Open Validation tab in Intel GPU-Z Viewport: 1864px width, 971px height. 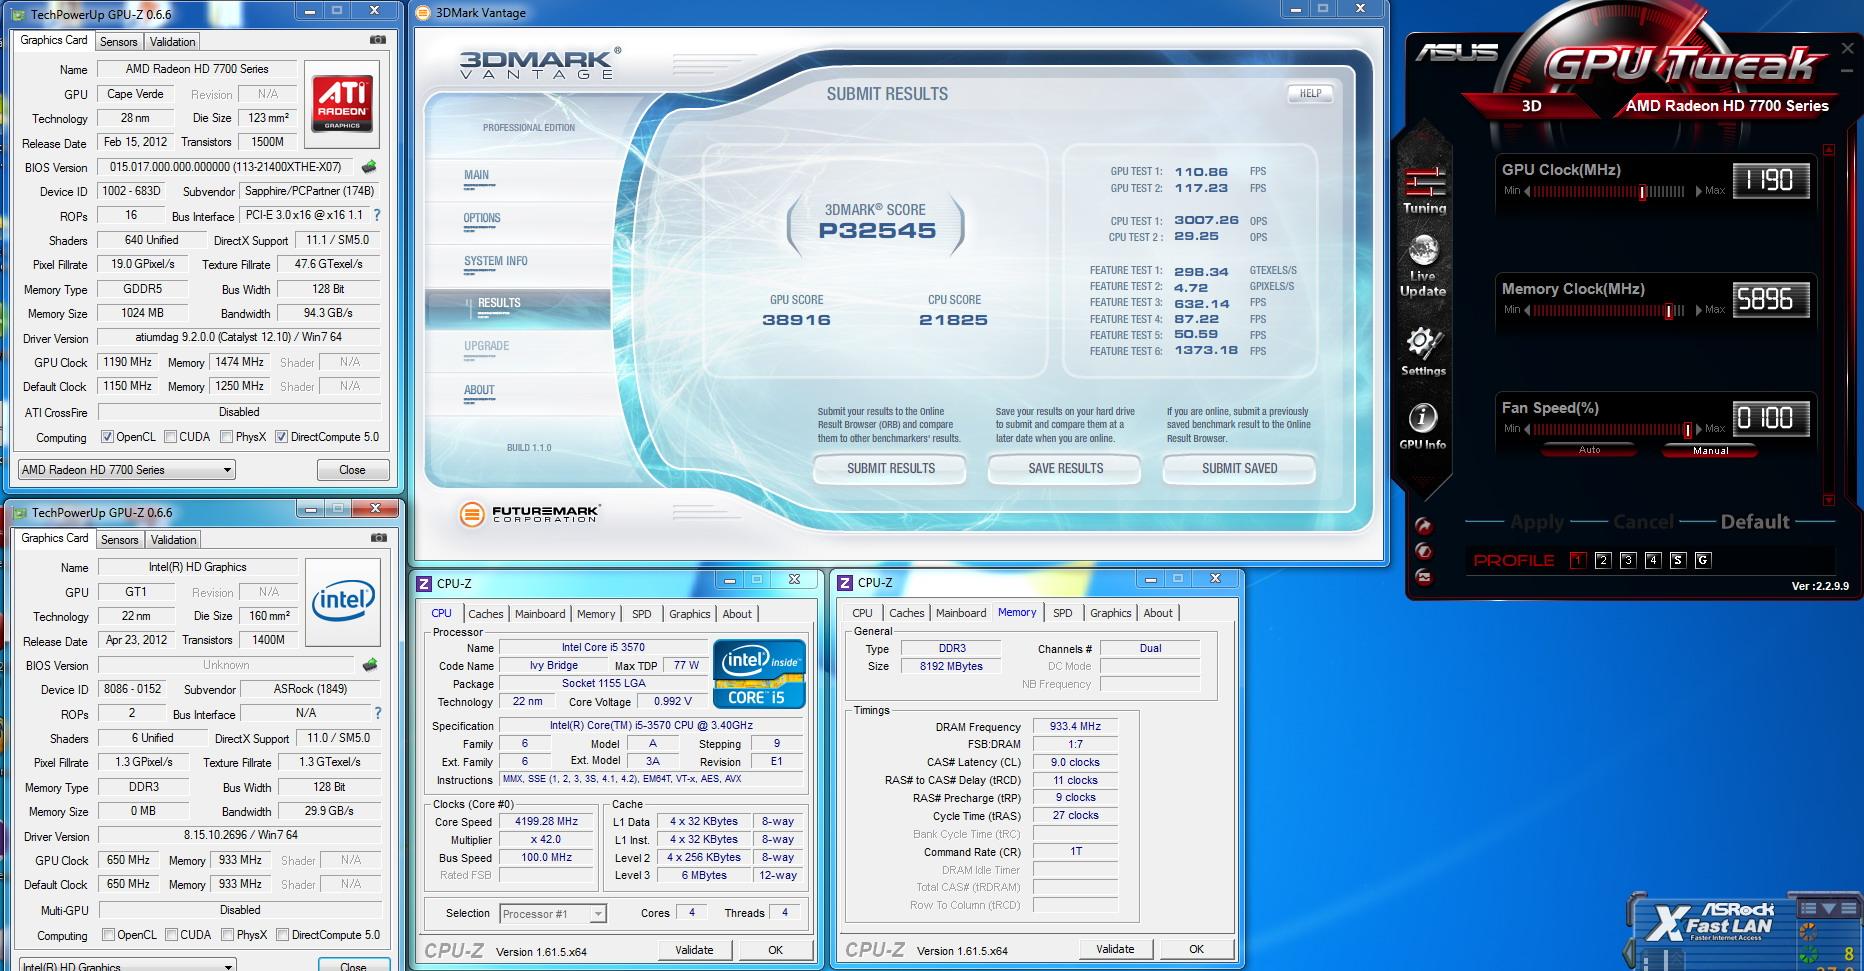click(x=174, y=540)
